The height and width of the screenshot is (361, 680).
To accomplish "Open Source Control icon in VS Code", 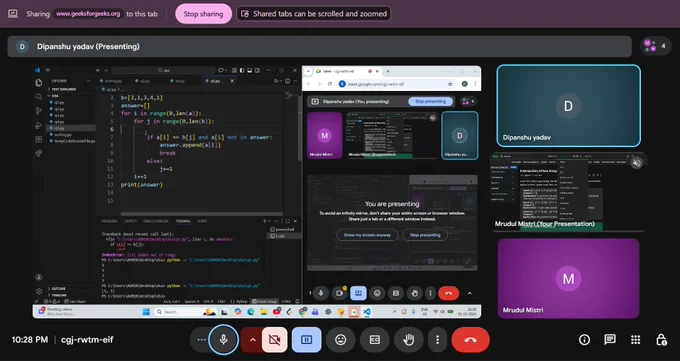I will click(39, 111).
